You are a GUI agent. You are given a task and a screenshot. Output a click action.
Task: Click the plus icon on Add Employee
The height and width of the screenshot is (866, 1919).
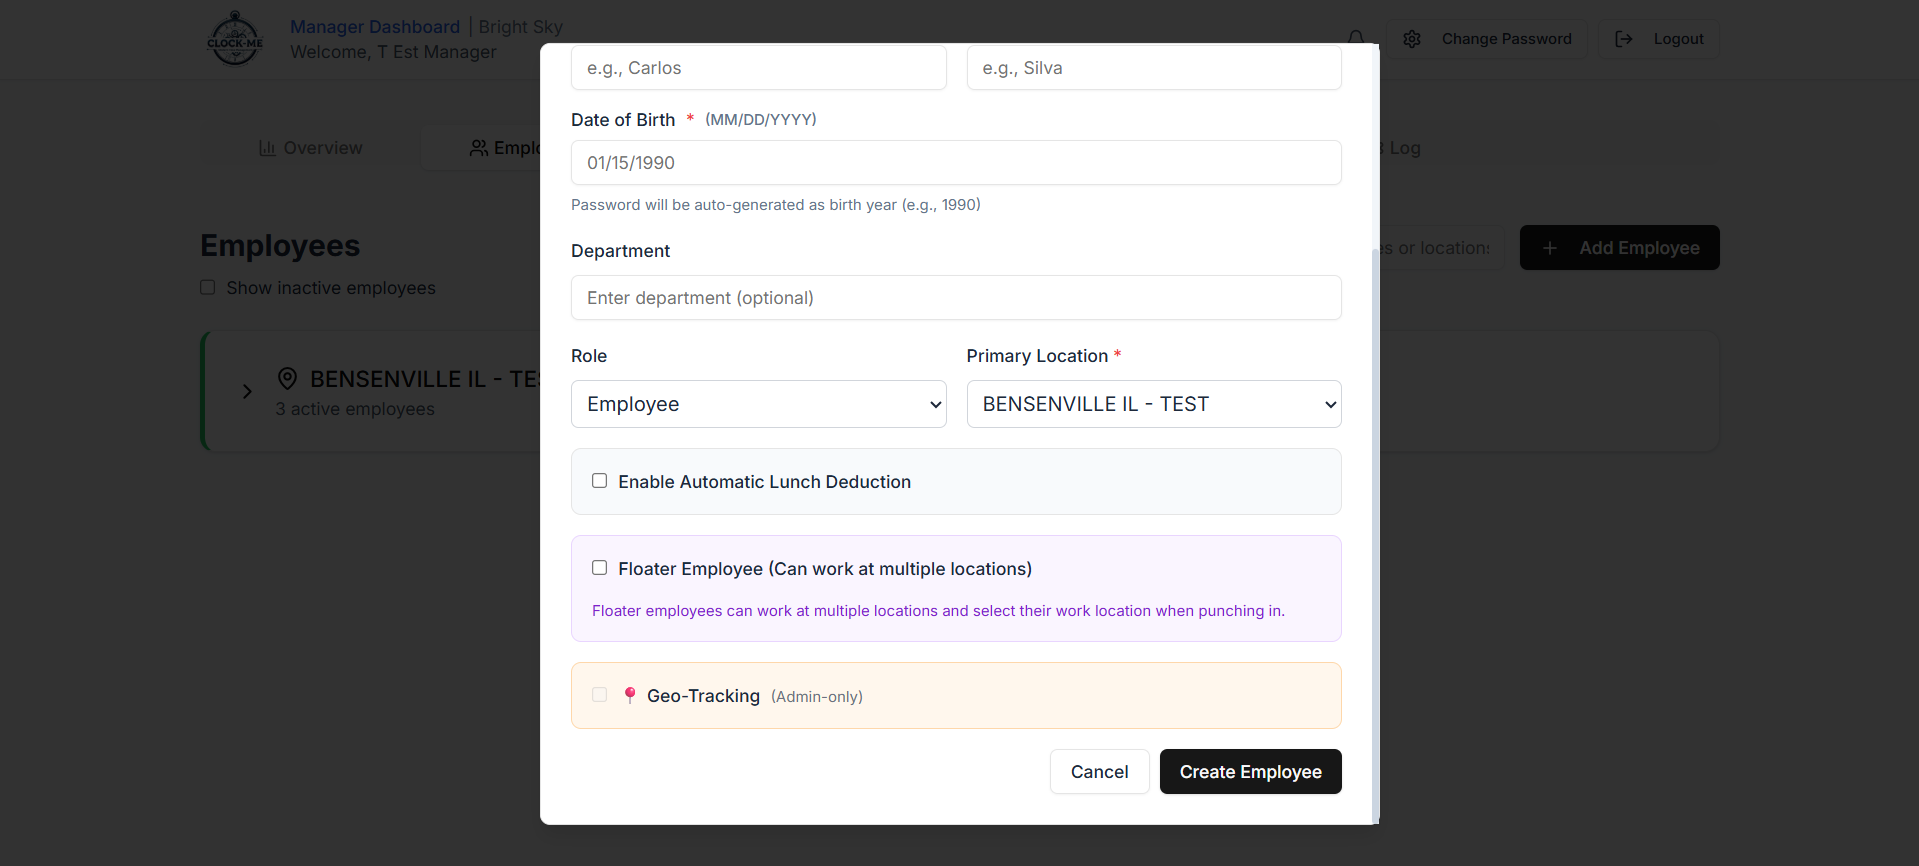click(x=1550, y=248)
